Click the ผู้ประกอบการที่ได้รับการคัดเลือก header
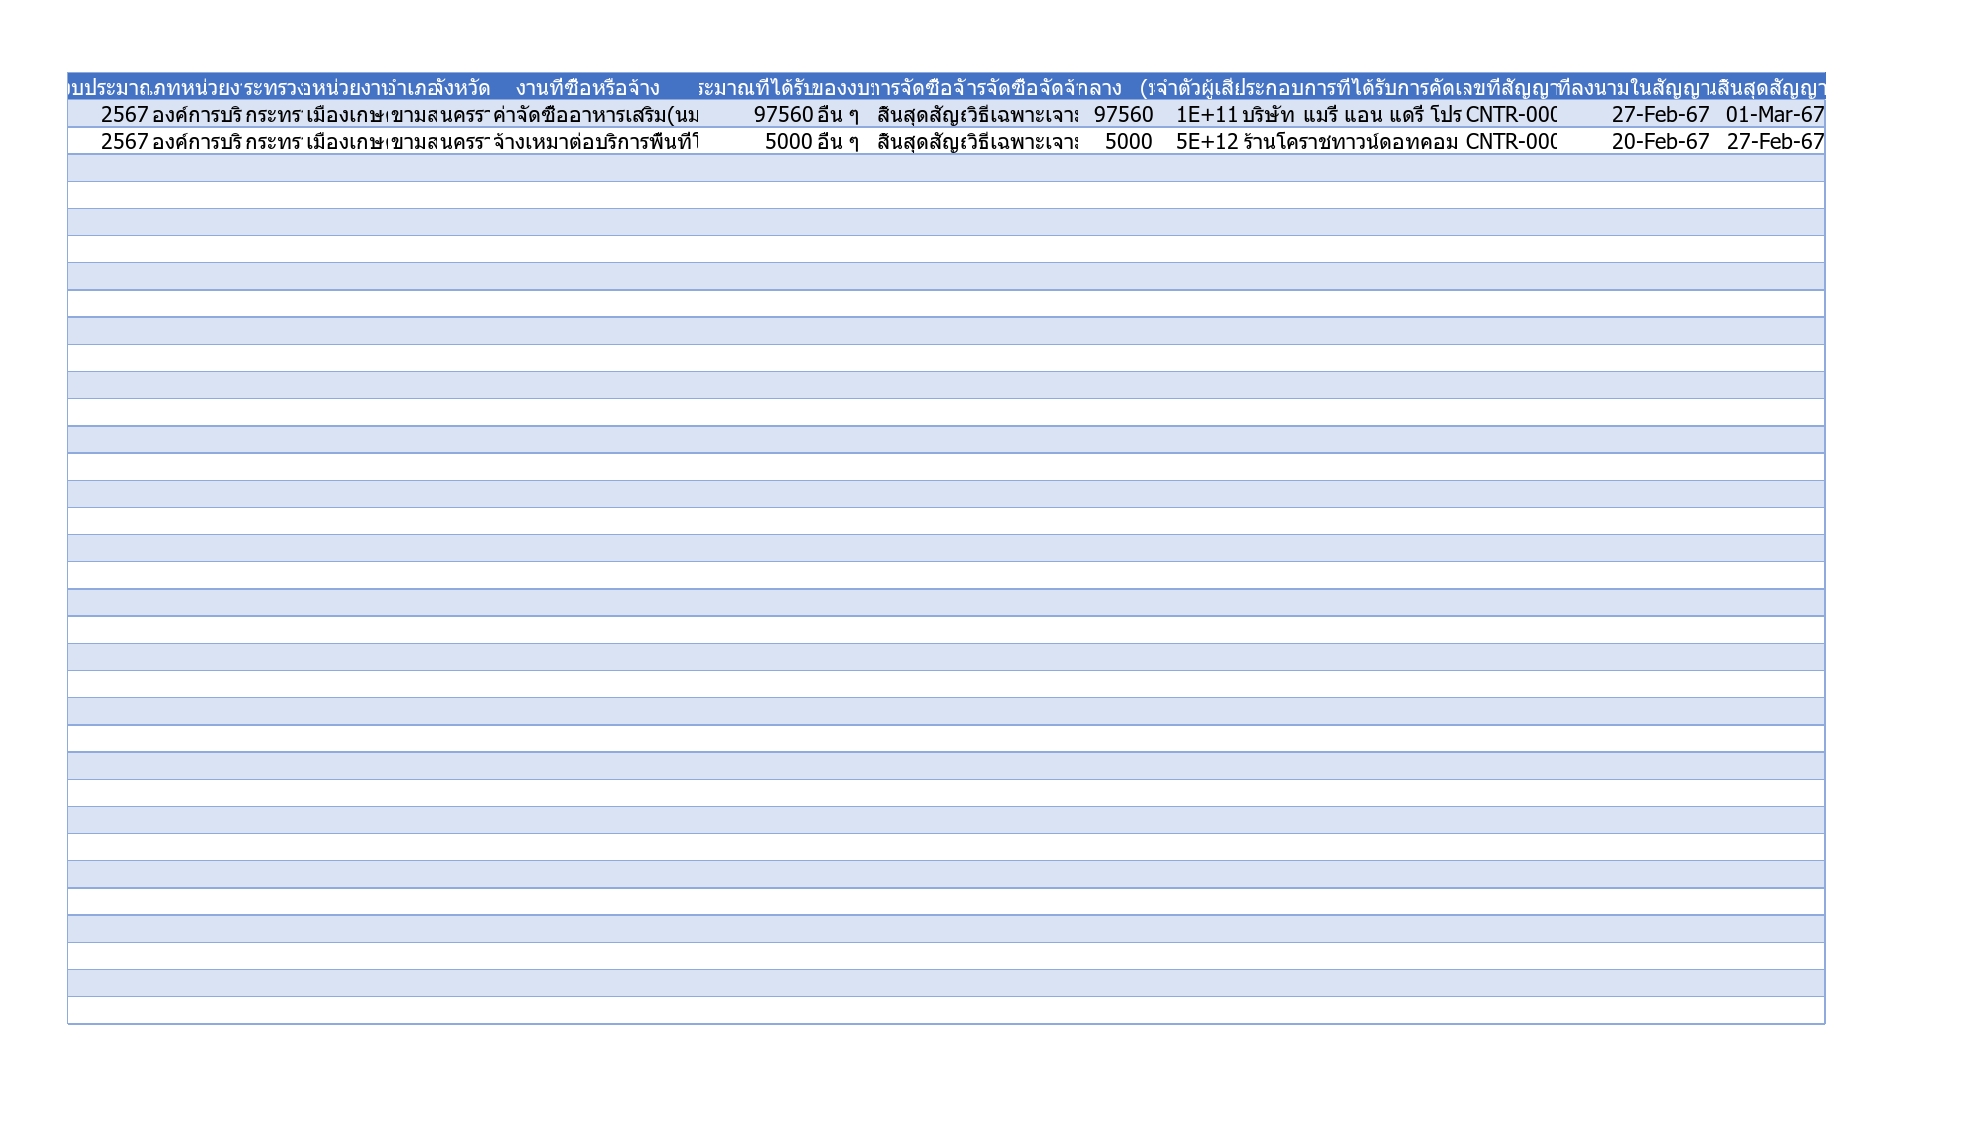The height and width of the screenshot is (1123, 1968). point(1350,88)
